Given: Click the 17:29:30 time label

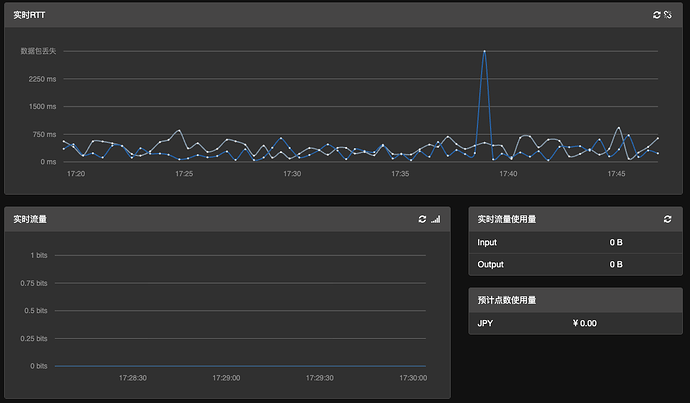Looking at the screenshot, I should pyautogui.click(x=320, y=378).
